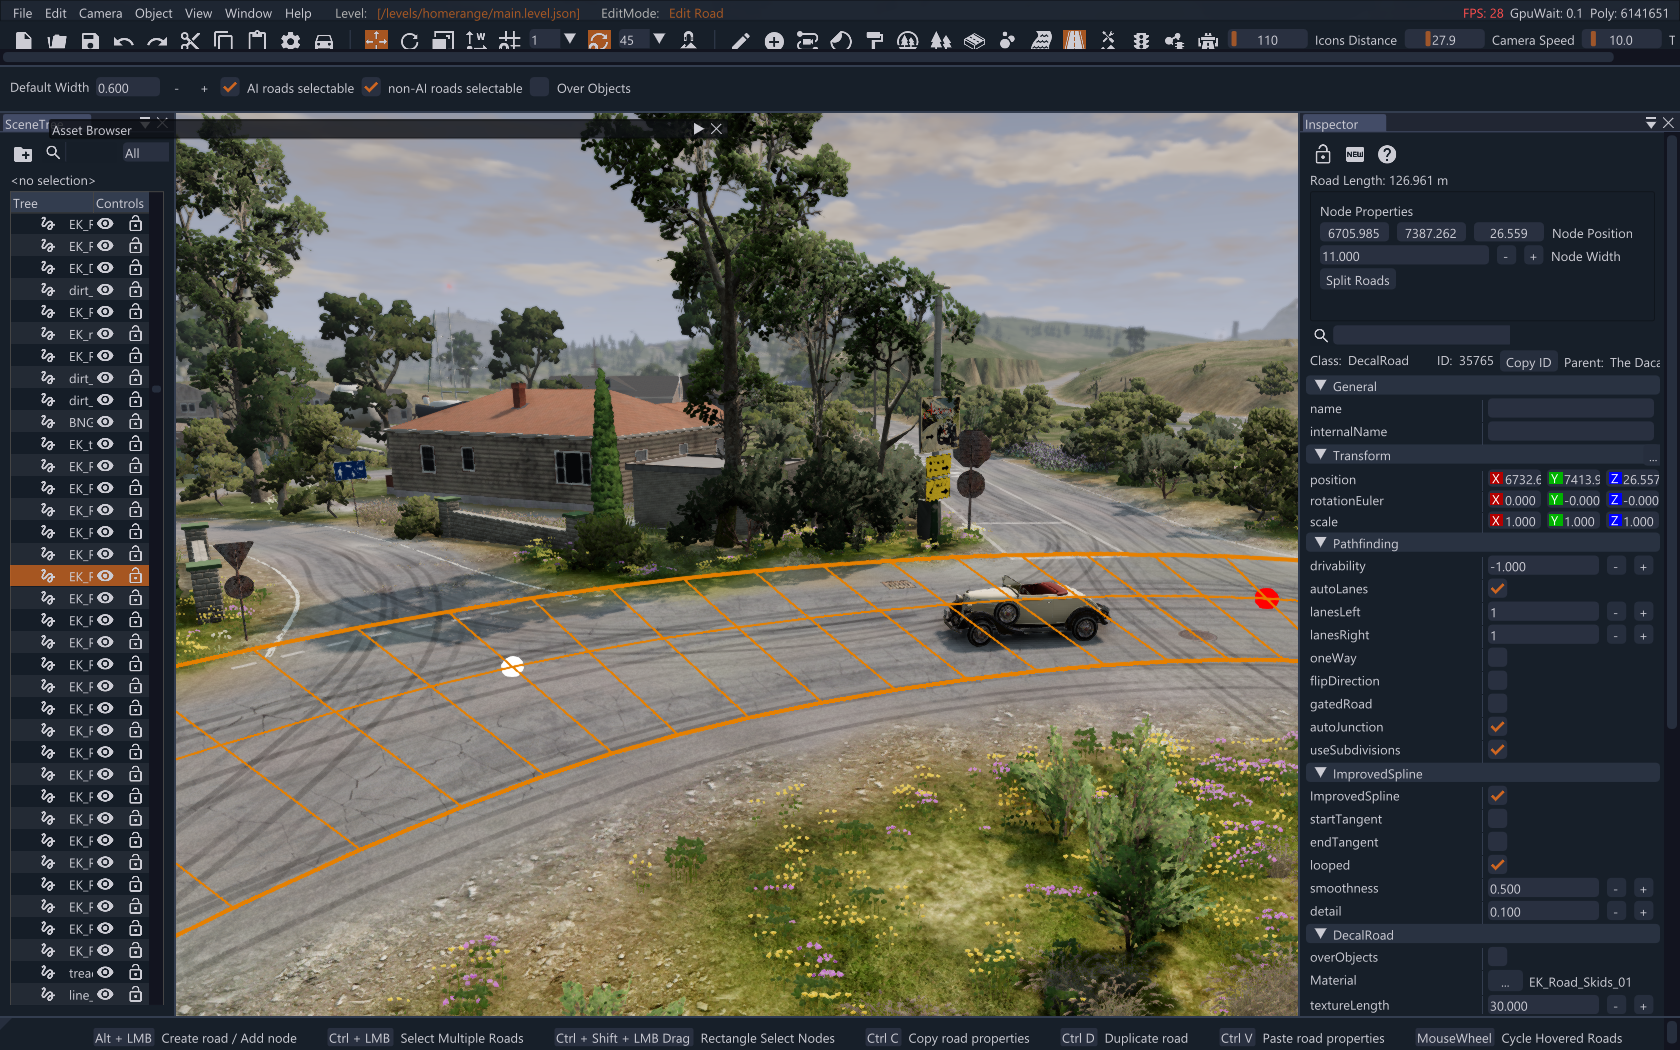
Task: Select the Scale gizmo tool
Action: (443, 41)
